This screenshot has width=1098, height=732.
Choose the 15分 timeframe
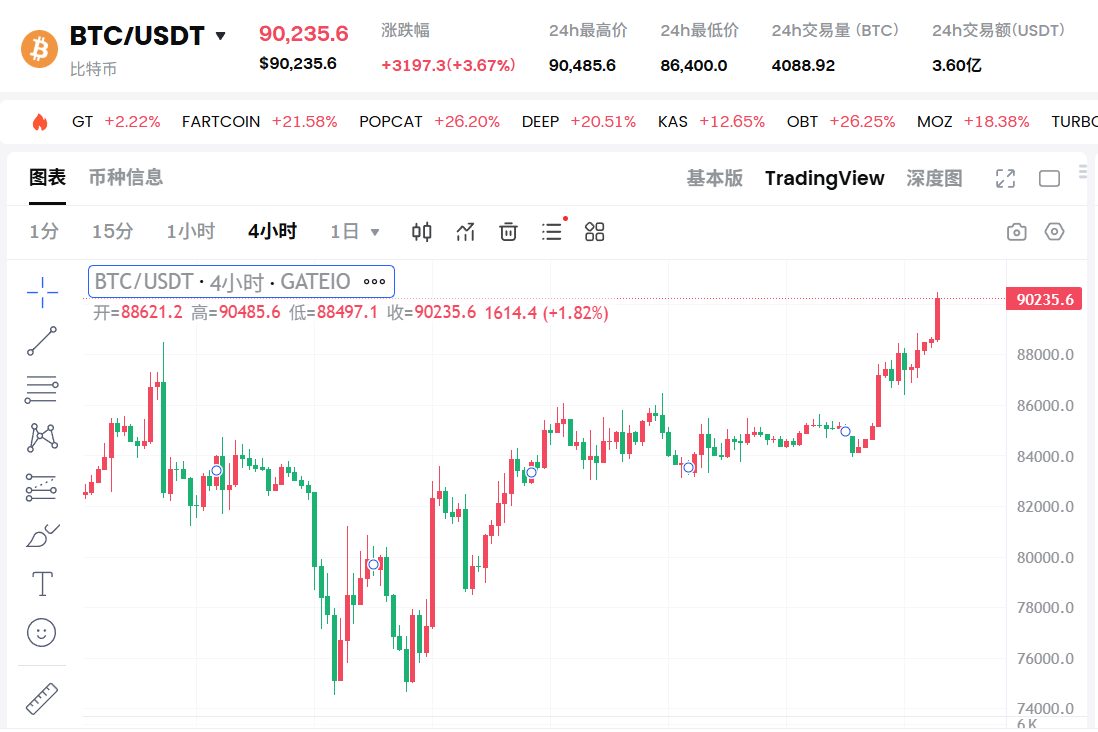click(x=112, y=231)
